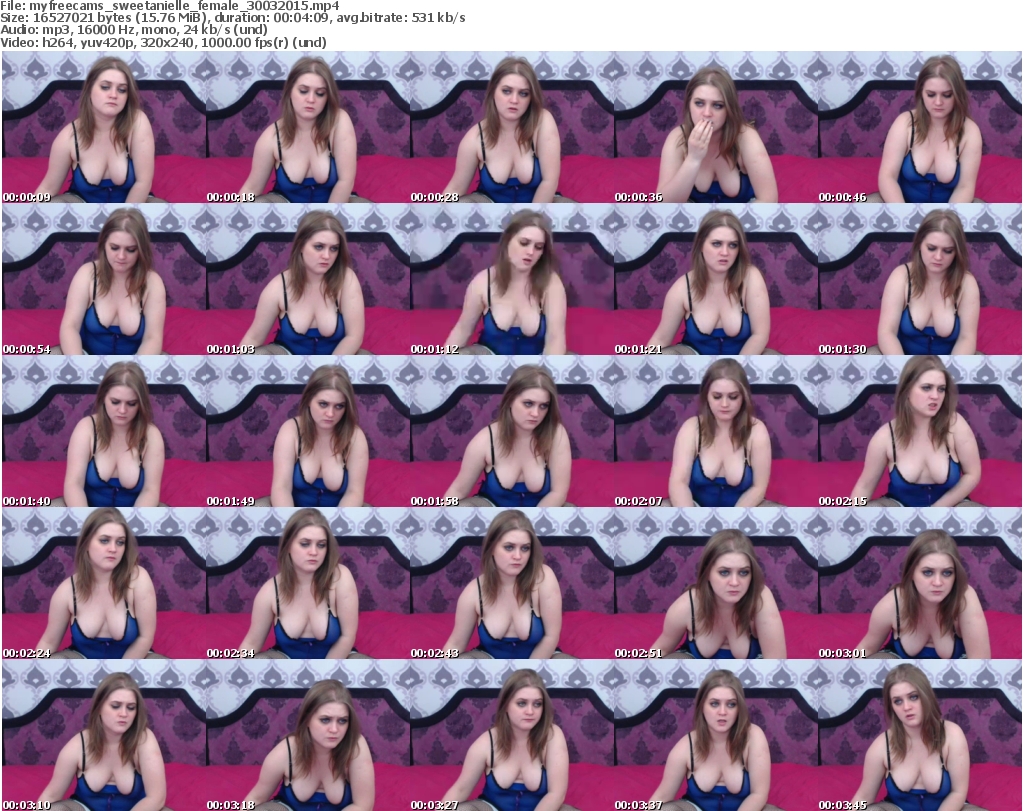Image resolution: width=1024 pixels, height=811 pixels.
Task: Select the thumbnail timestamped 00:00:46
Action: pos(920,127)
